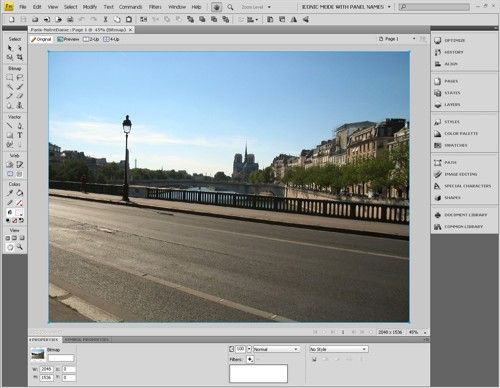The width and height of the screenshot is (500, 388).
Task: Toggle Show Slices and Hotspots
Action: [20, 174]
